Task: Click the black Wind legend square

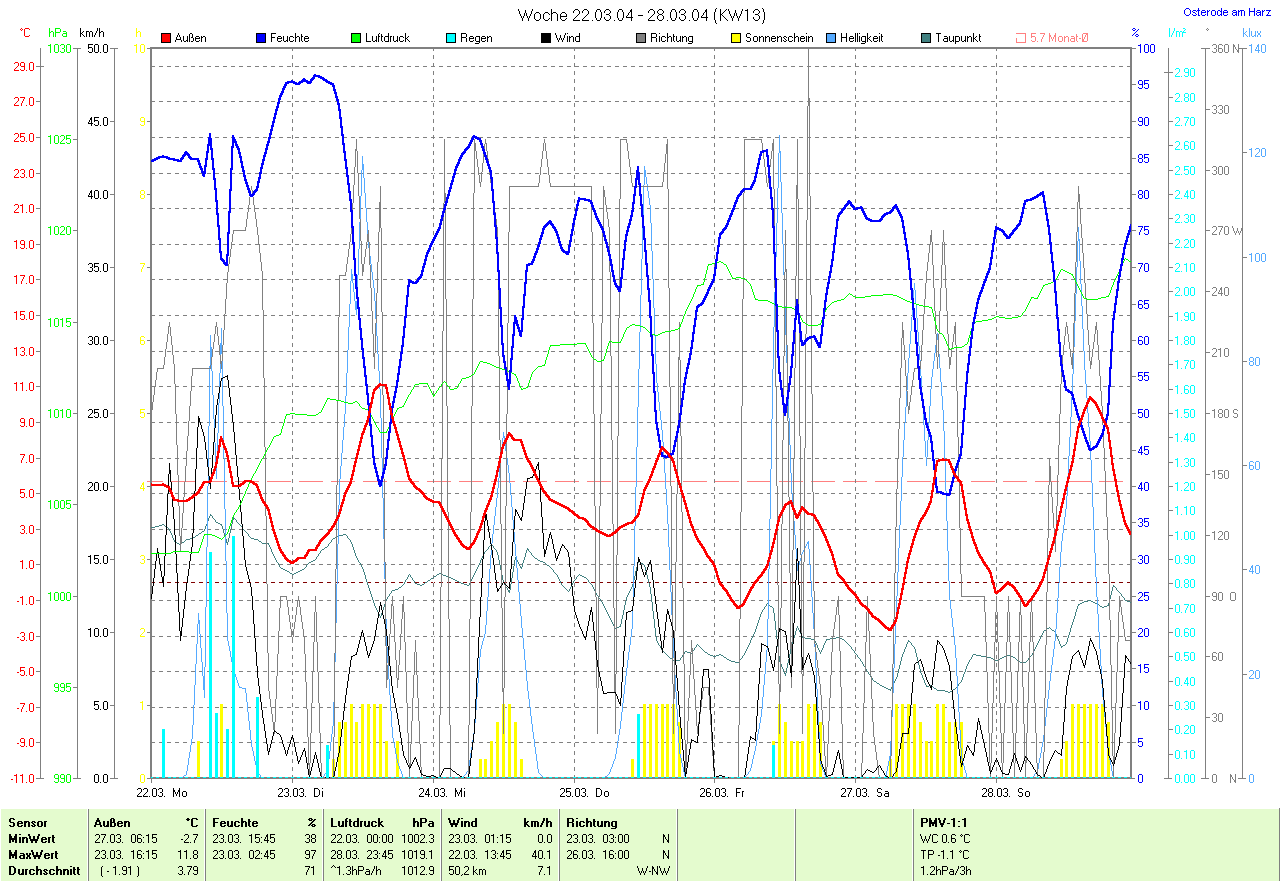Action: (x=546, y=38)
